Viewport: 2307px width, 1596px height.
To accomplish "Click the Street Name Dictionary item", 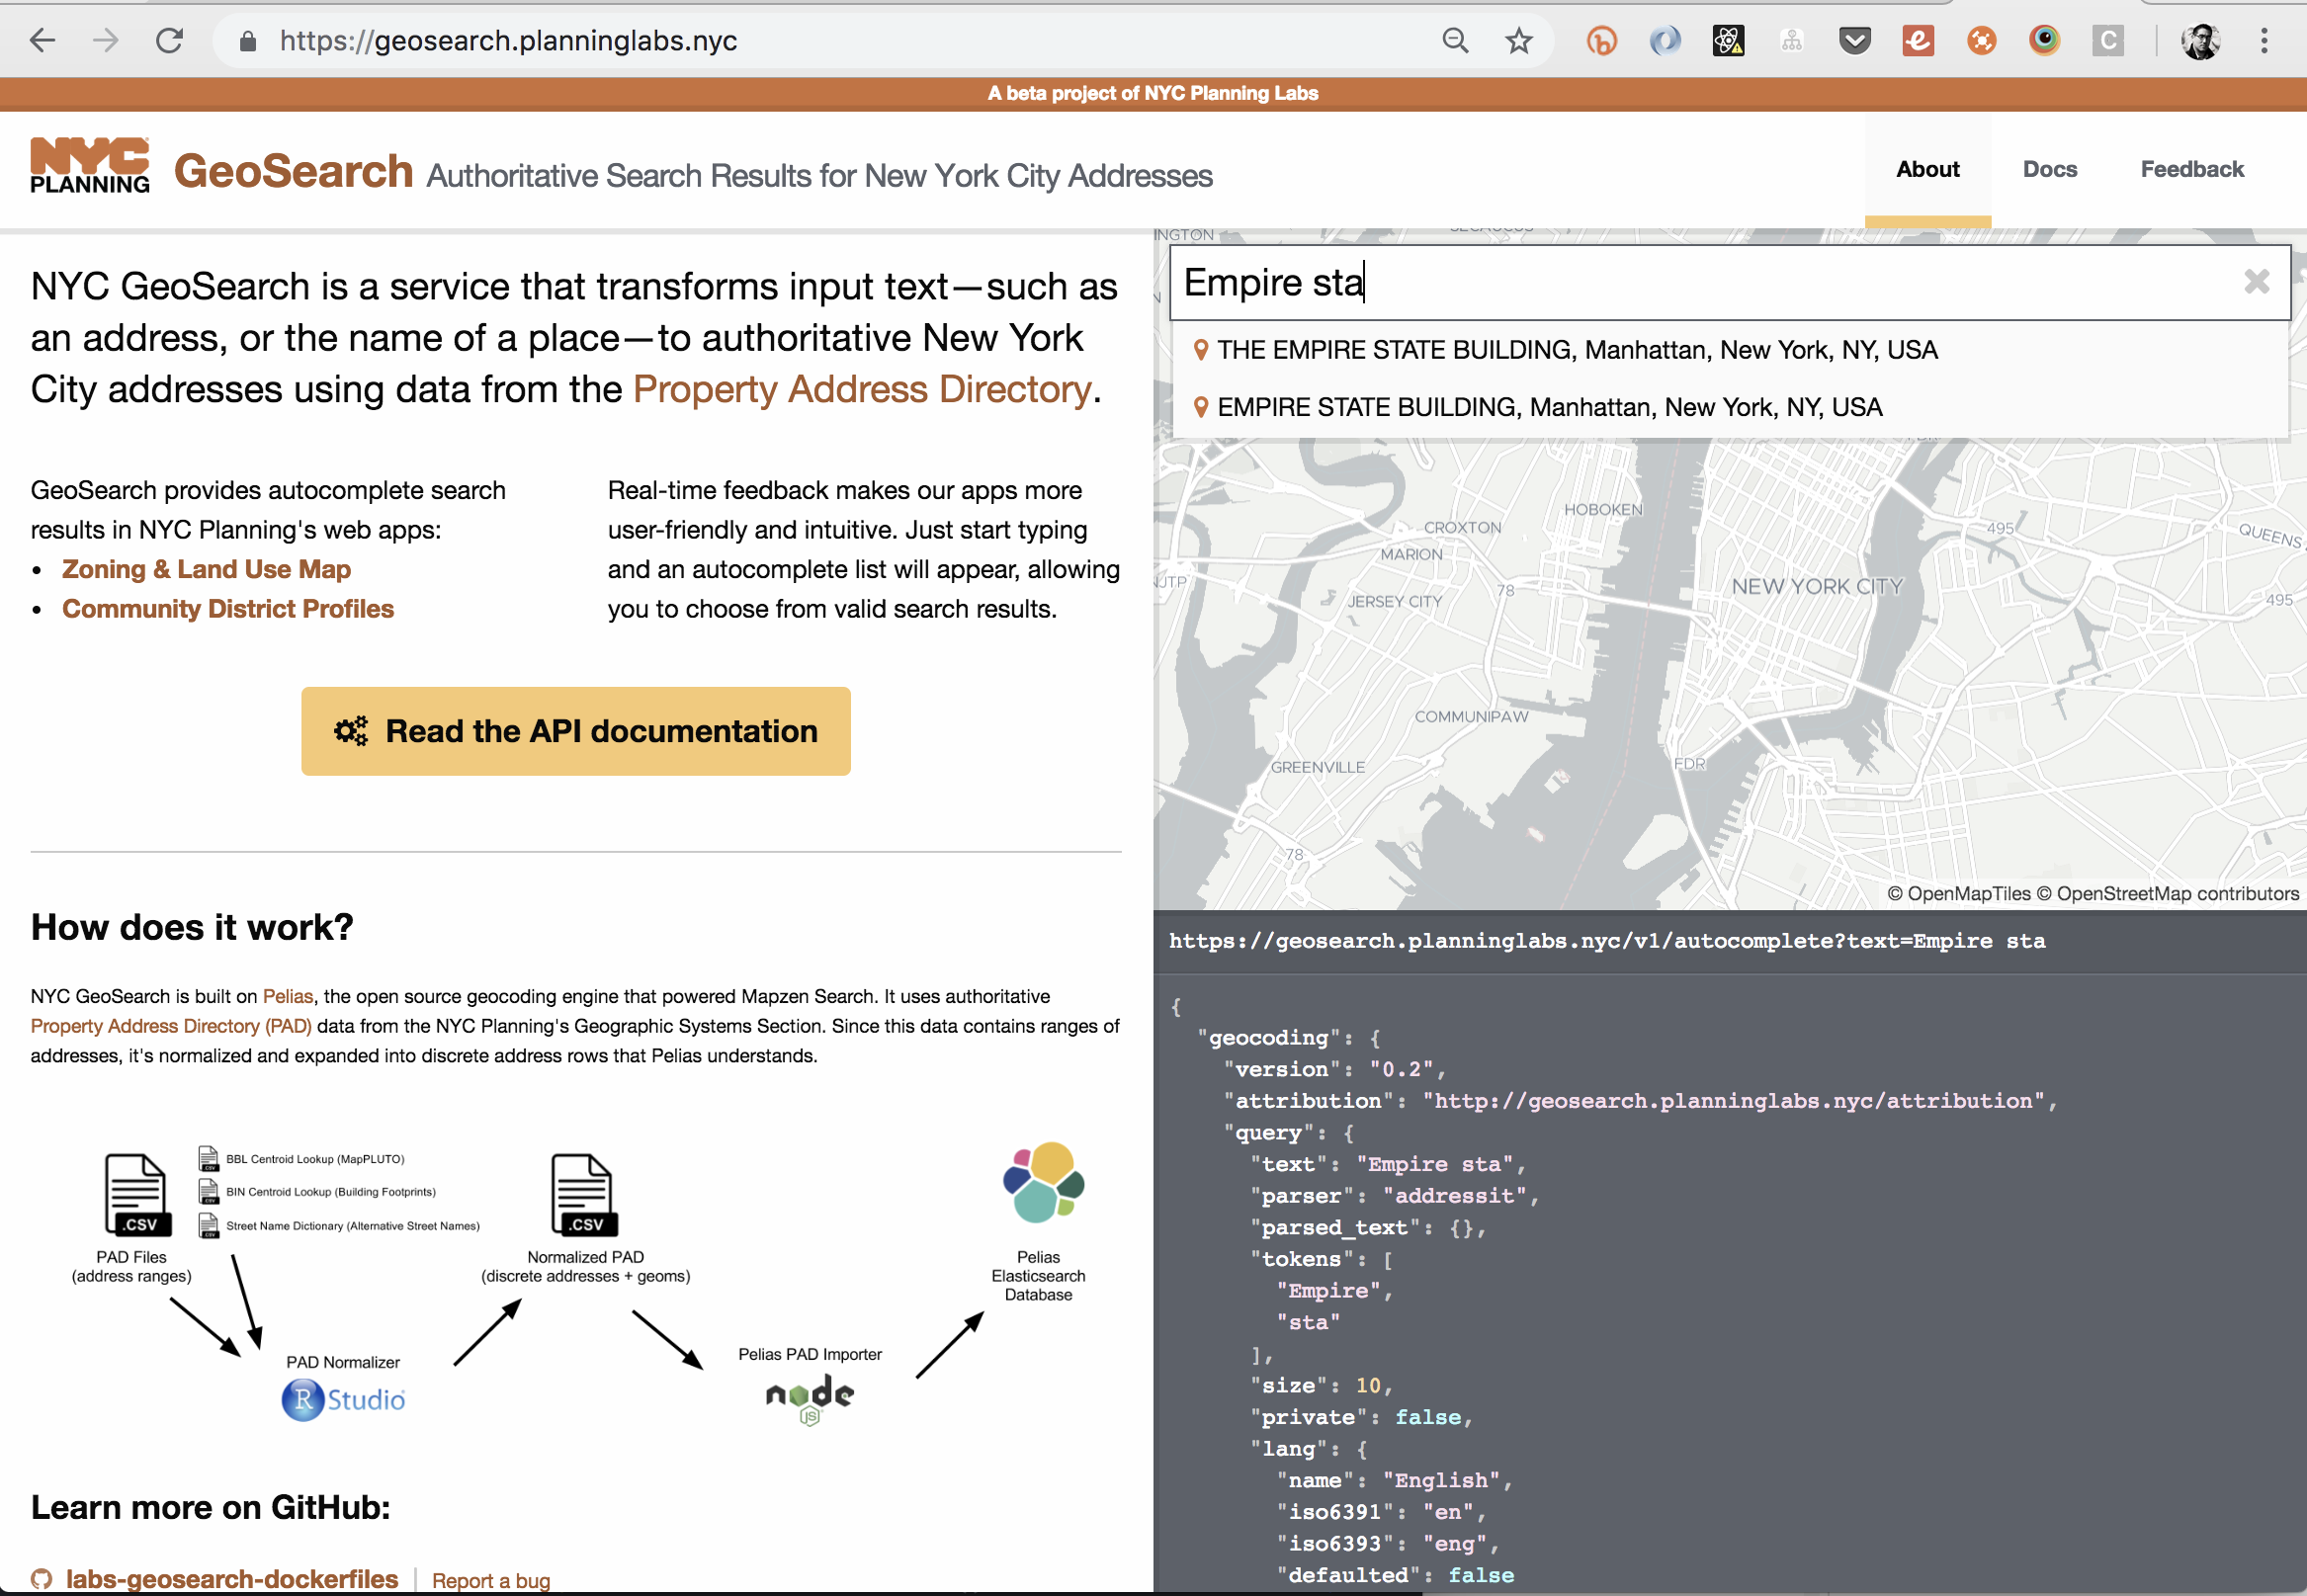I will tap(339, 1226).
